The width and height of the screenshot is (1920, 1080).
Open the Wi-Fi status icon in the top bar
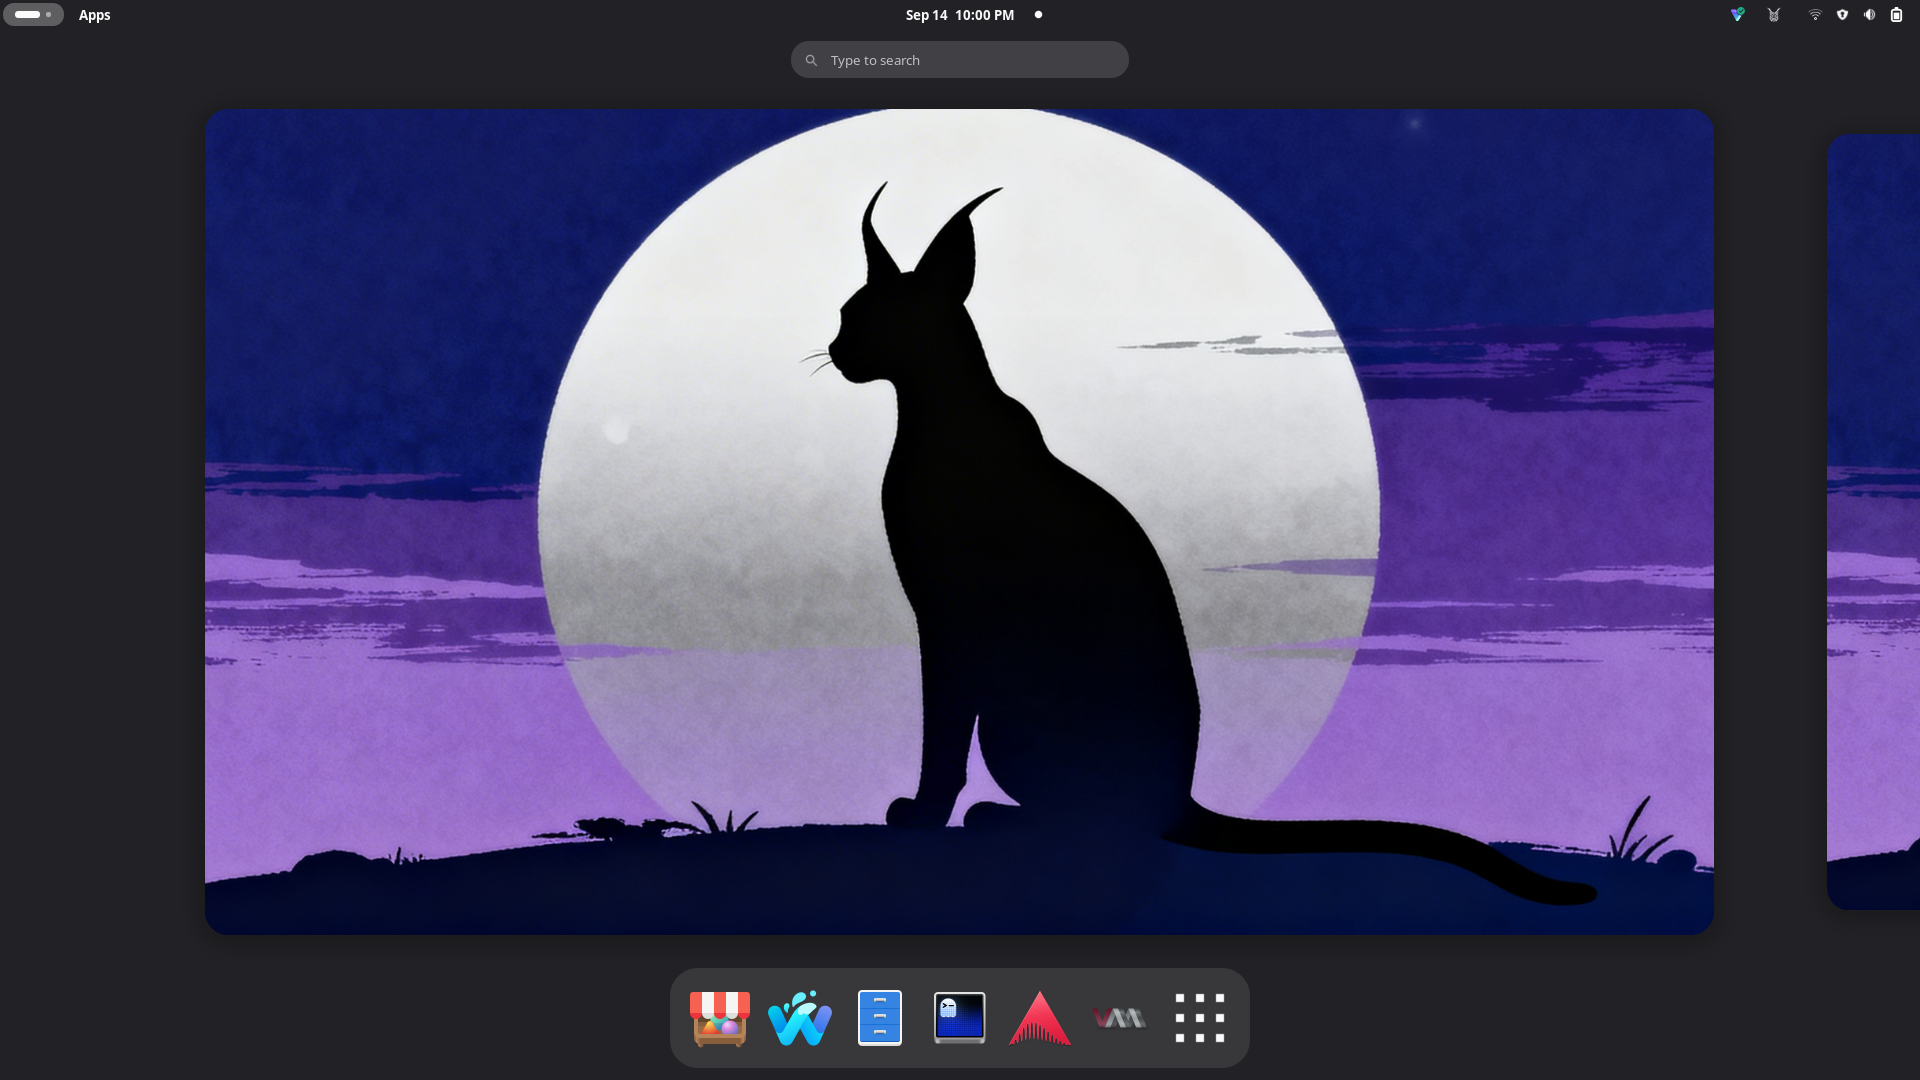click(x=1815, y=15)
